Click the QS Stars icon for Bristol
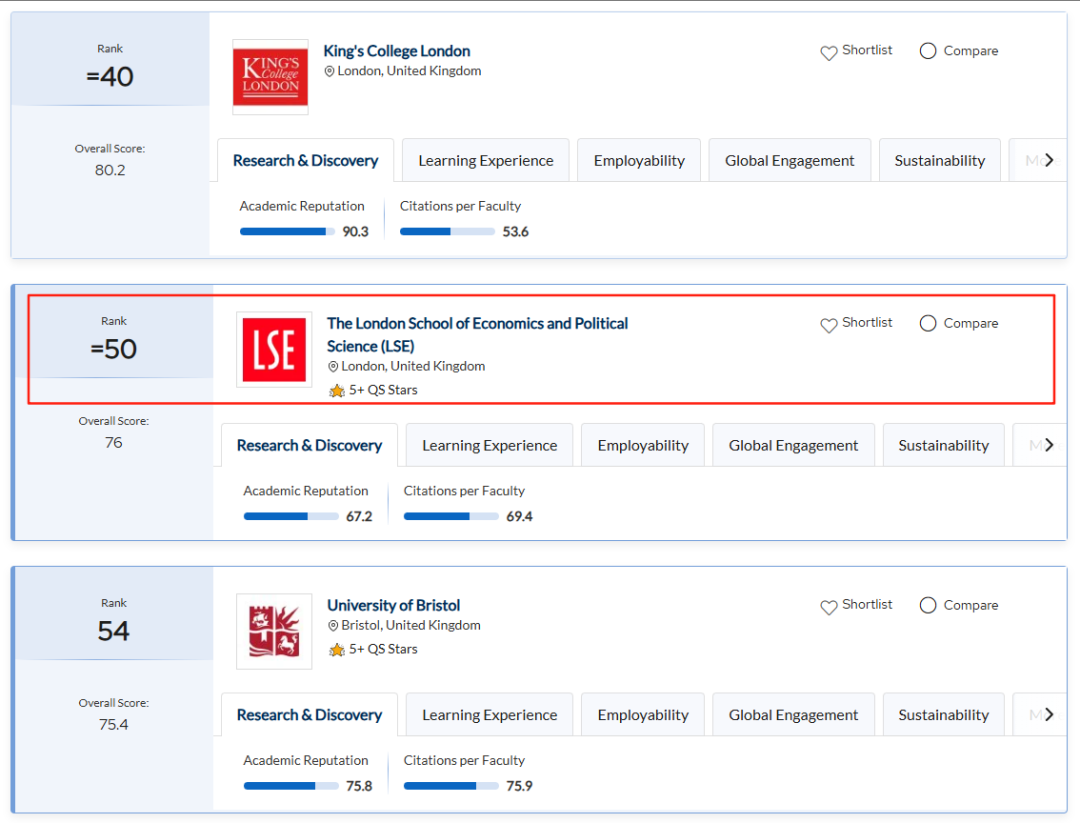Viewport: 1080px width, 823px height. click(337, 649)
